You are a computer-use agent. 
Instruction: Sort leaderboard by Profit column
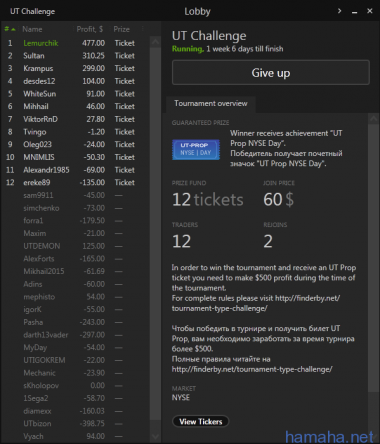[90, 29]
